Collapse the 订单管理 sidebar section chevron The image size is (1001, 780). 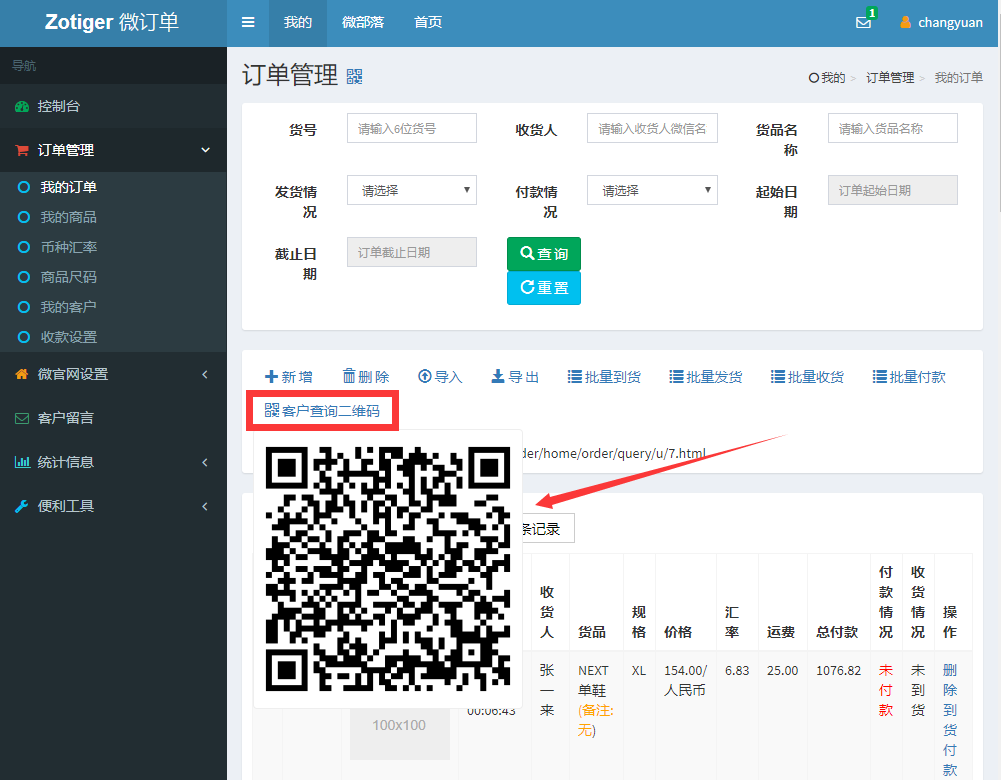(x=206, y=150)
